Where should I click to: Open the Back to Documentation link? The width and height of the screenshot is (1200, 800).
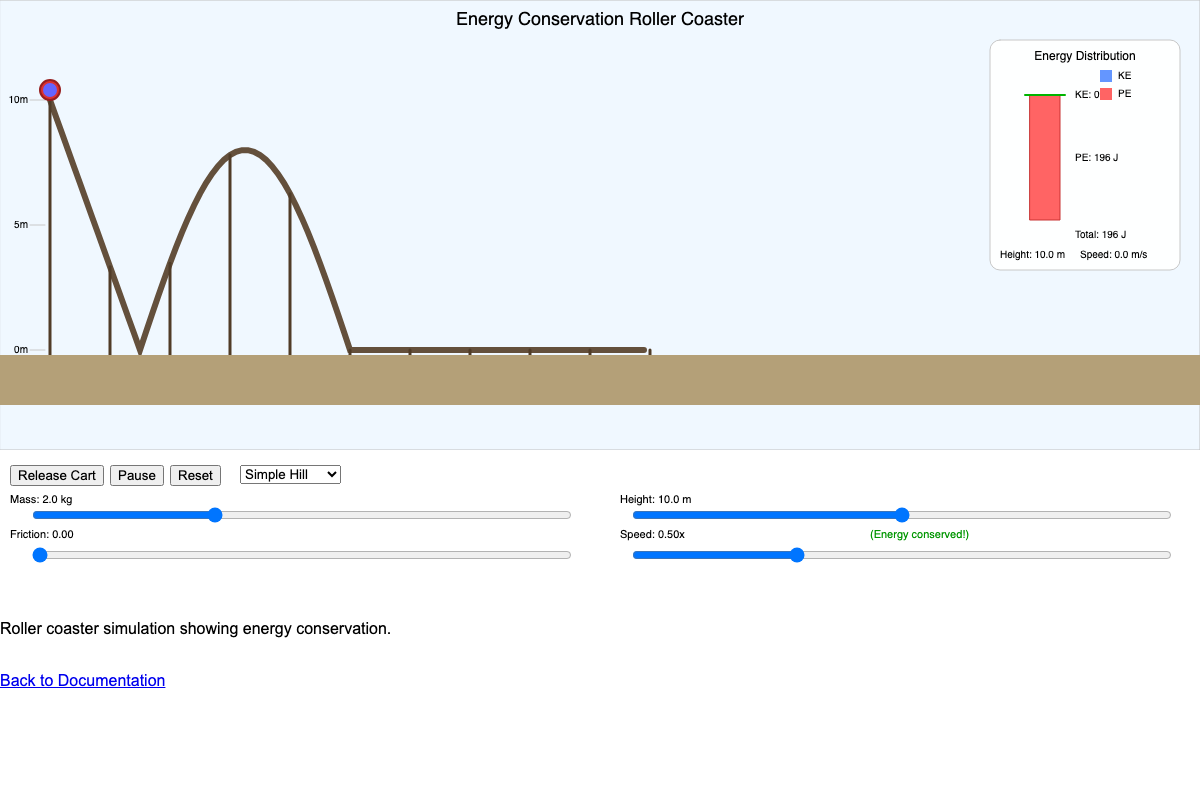coord(82,680)
